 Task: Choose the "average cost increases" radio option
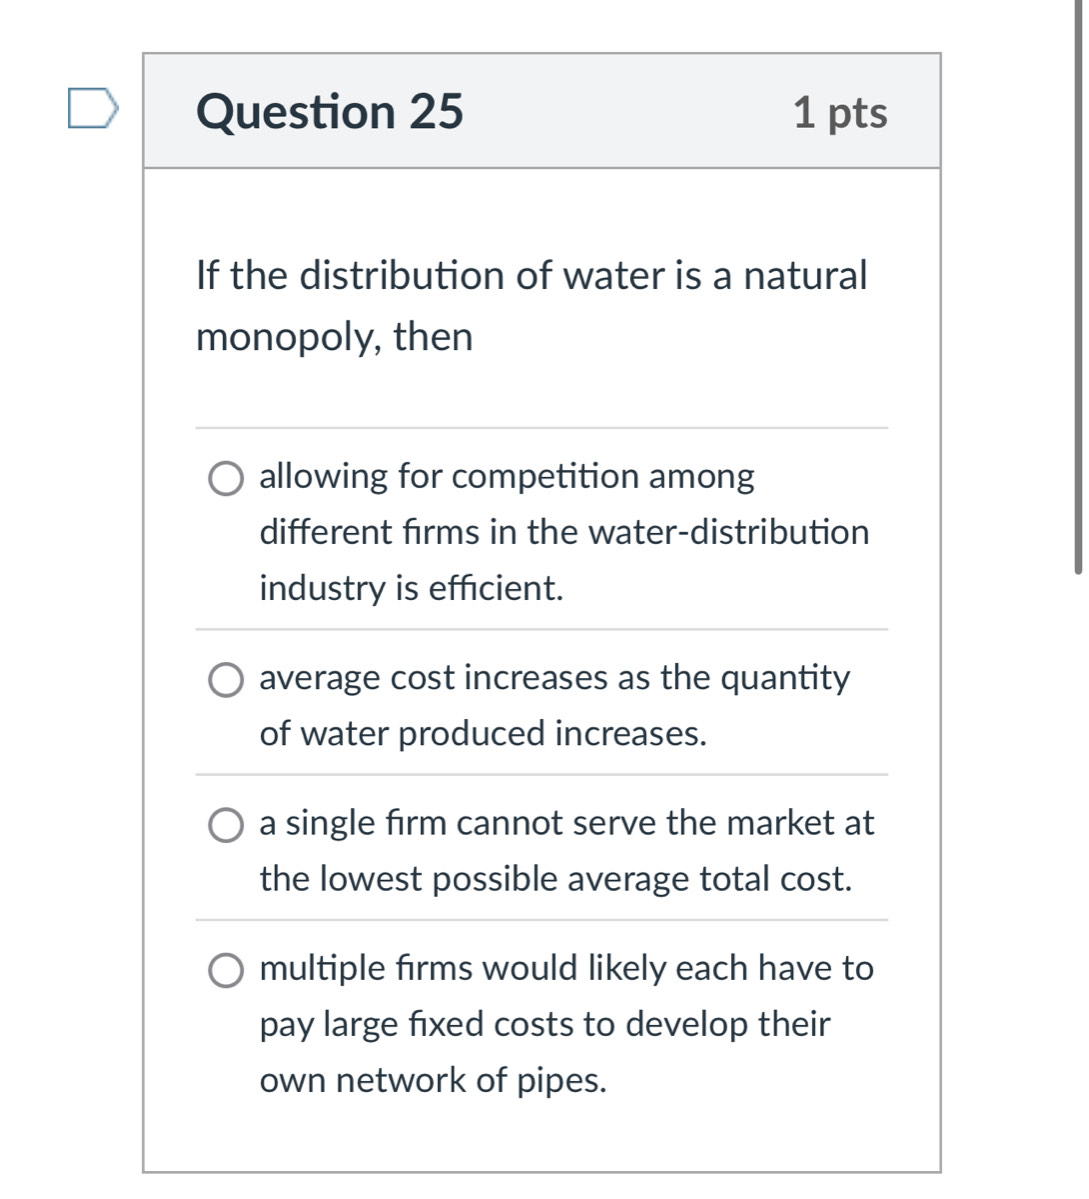point(226,681)
